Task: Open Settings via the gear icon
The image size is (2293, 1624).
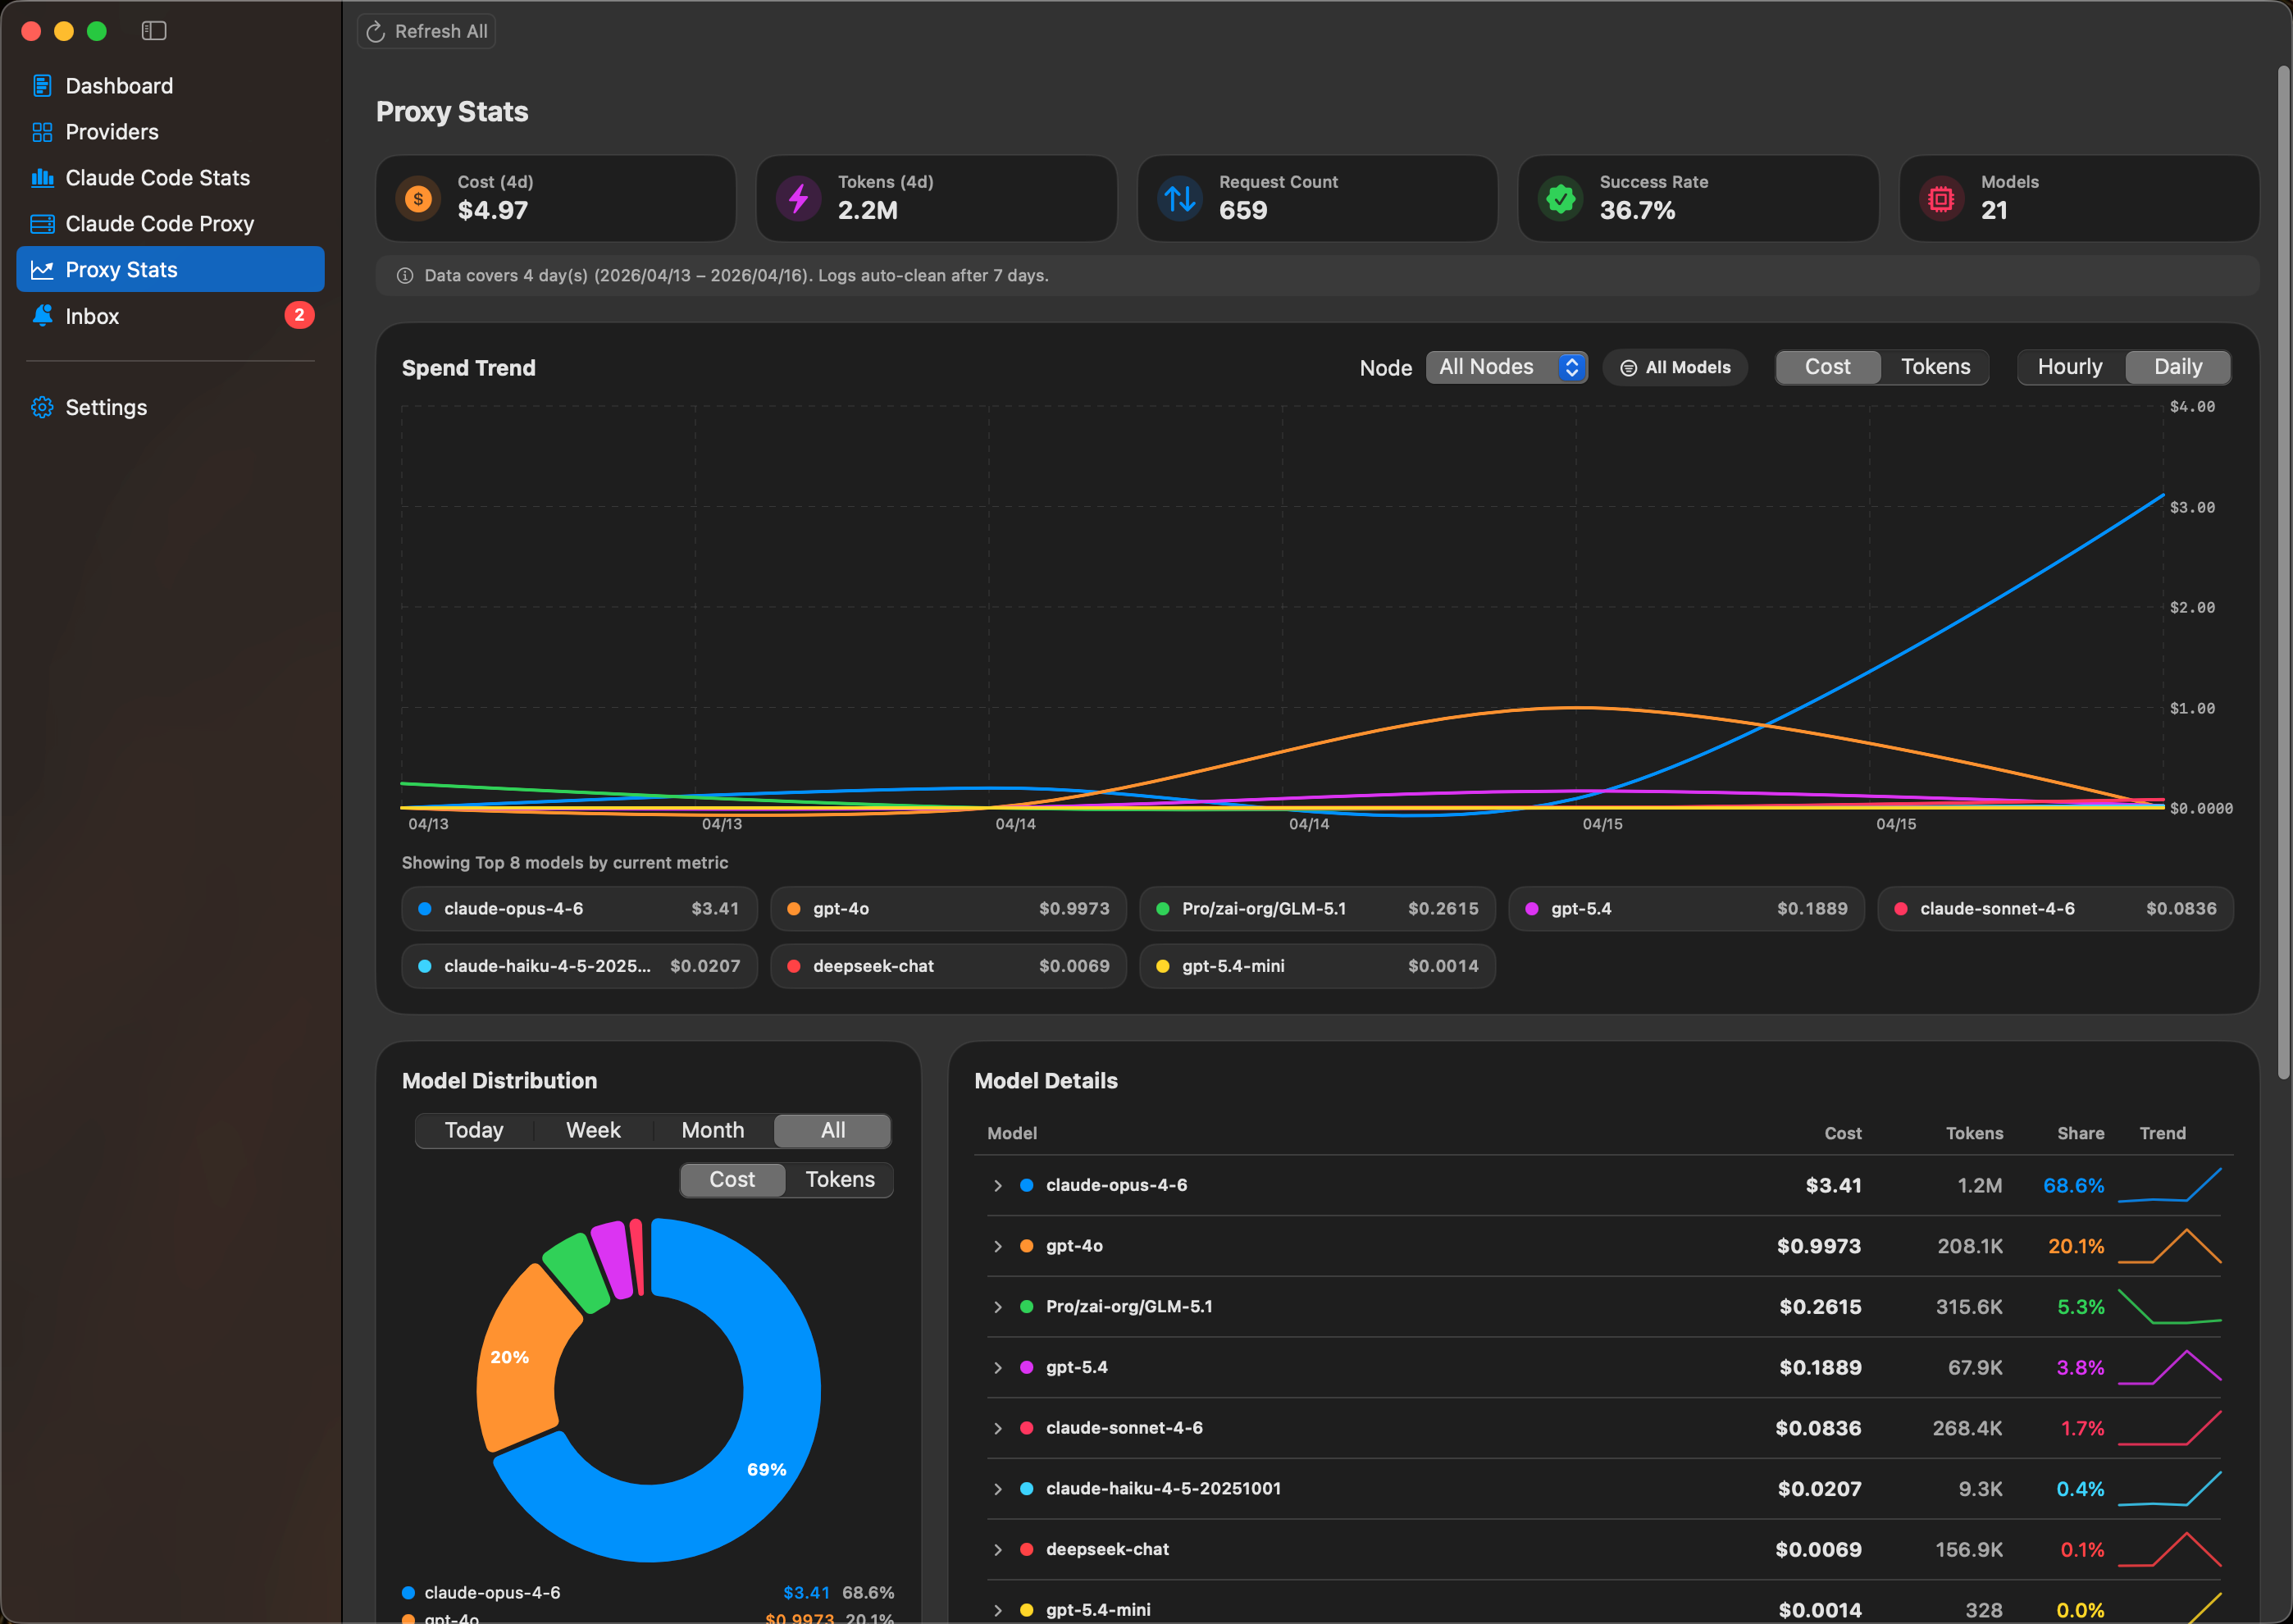Action: (42, 407)
